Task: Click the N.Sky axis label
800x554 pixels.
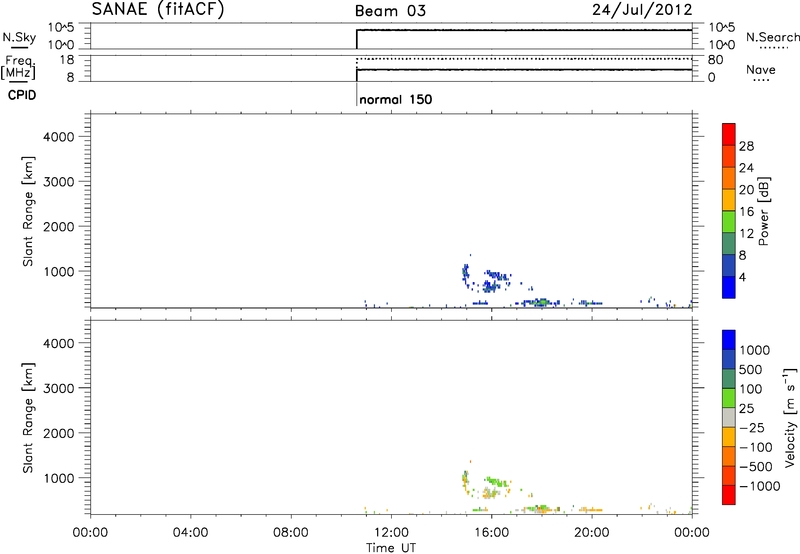Action: tap(19, 37)
